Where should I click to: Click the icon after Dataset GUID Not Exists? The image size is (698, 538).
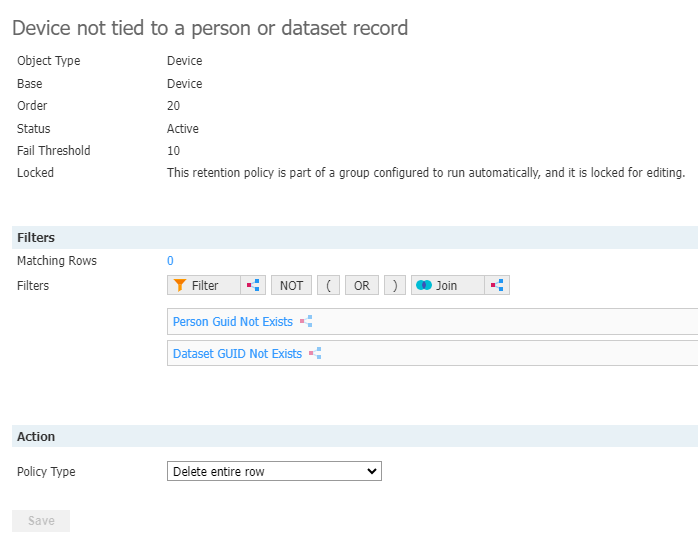315,353
